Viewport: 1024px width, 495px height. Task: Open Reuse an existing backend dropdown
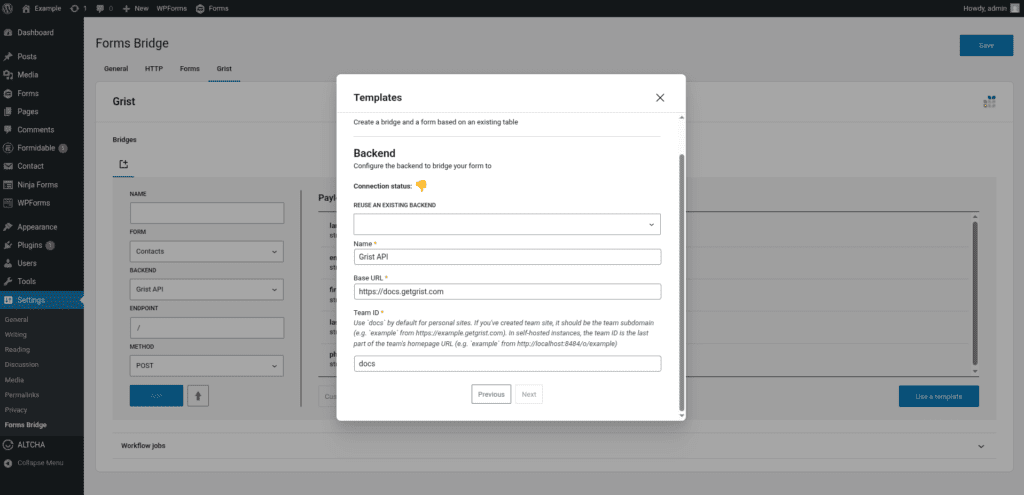[507, 224]
